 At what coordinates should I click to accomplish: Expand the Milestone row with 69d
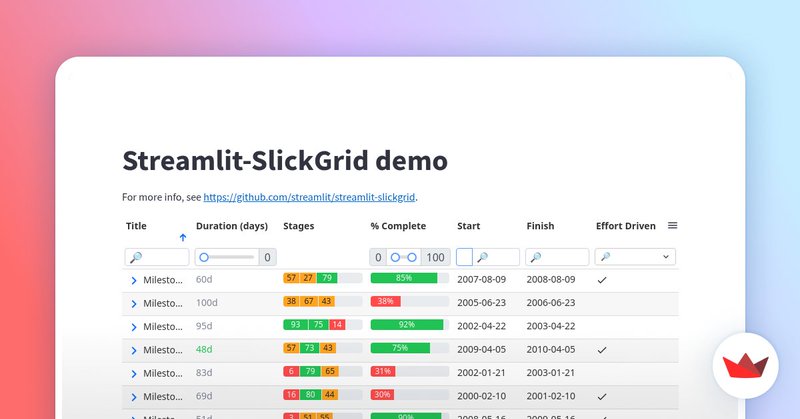pyautogui.click(x=134, y=397)
